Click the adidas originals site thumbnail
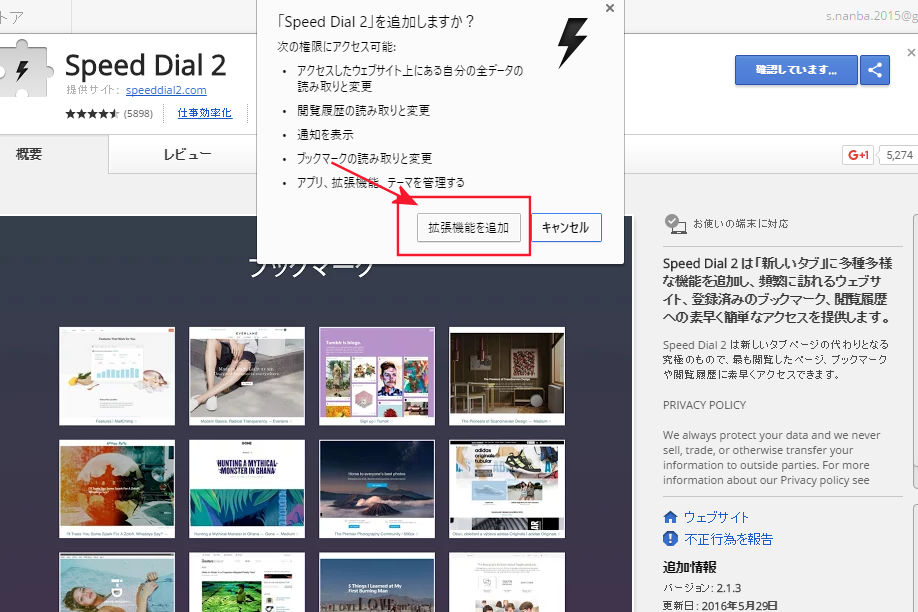Viewport: 918px width, 612px height. (507, 489)
